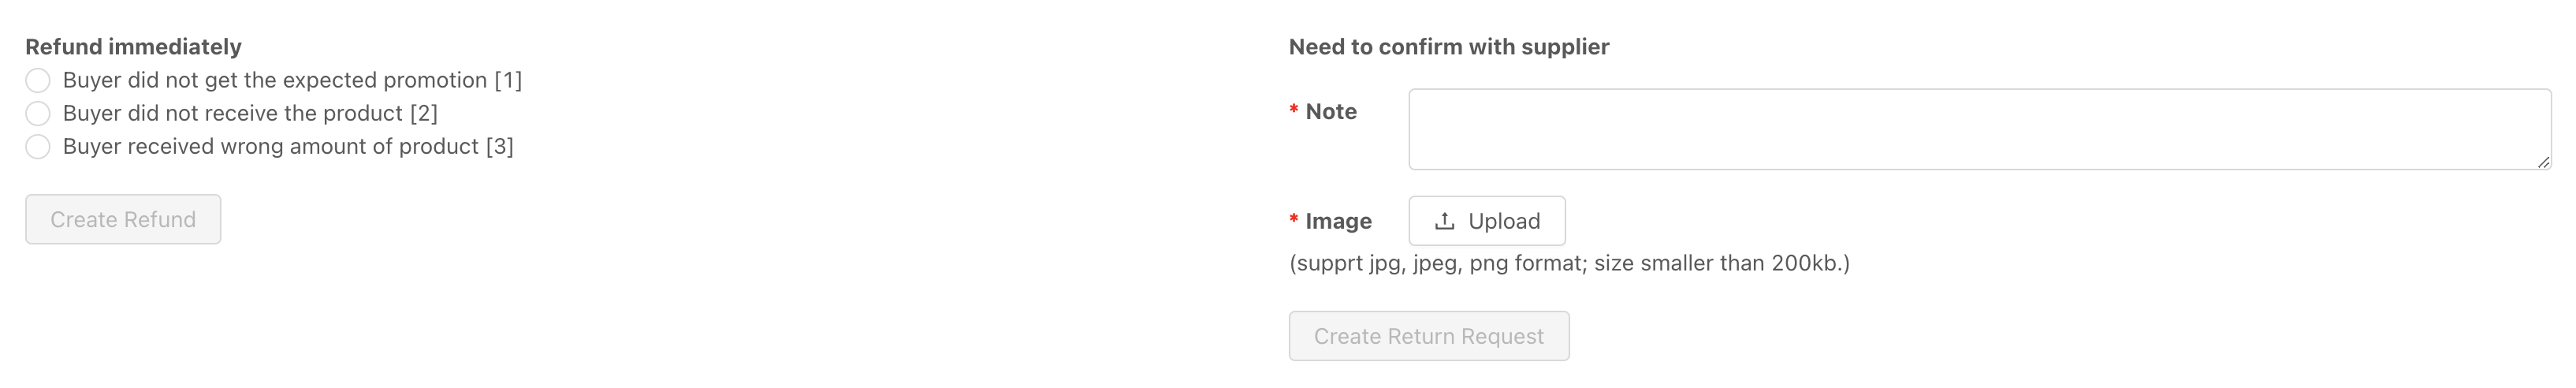This screenshot has height=388, width=2576.
Task: Click the Create Return Request button
Action: [1428, 336]
